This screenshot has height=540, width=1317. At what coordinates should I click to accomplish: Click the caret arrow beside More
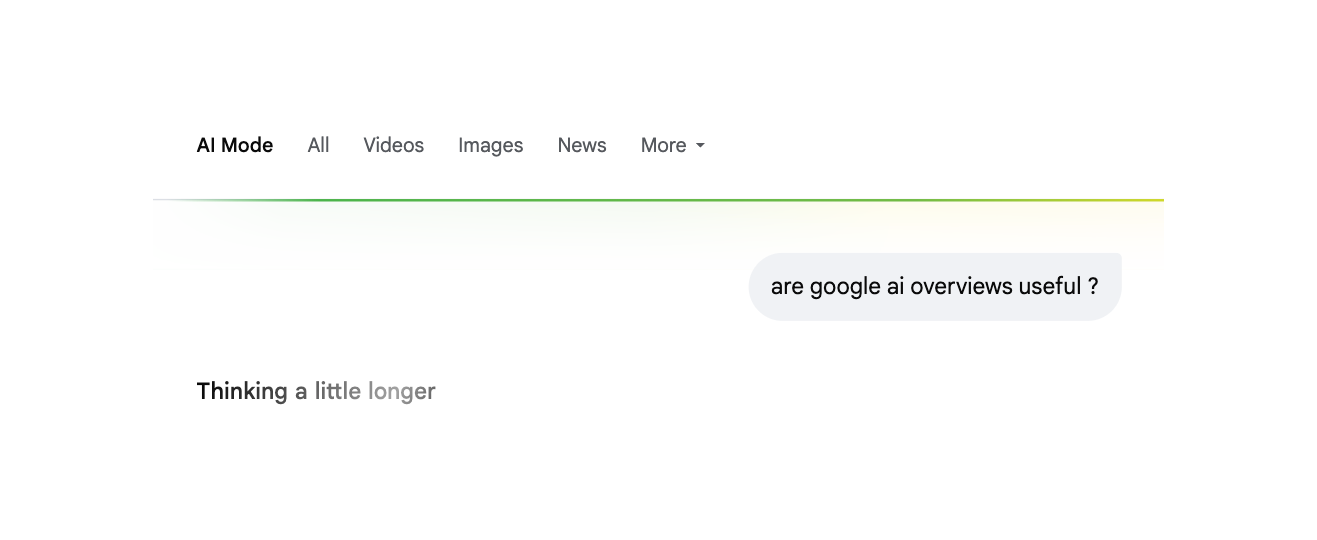700,146
